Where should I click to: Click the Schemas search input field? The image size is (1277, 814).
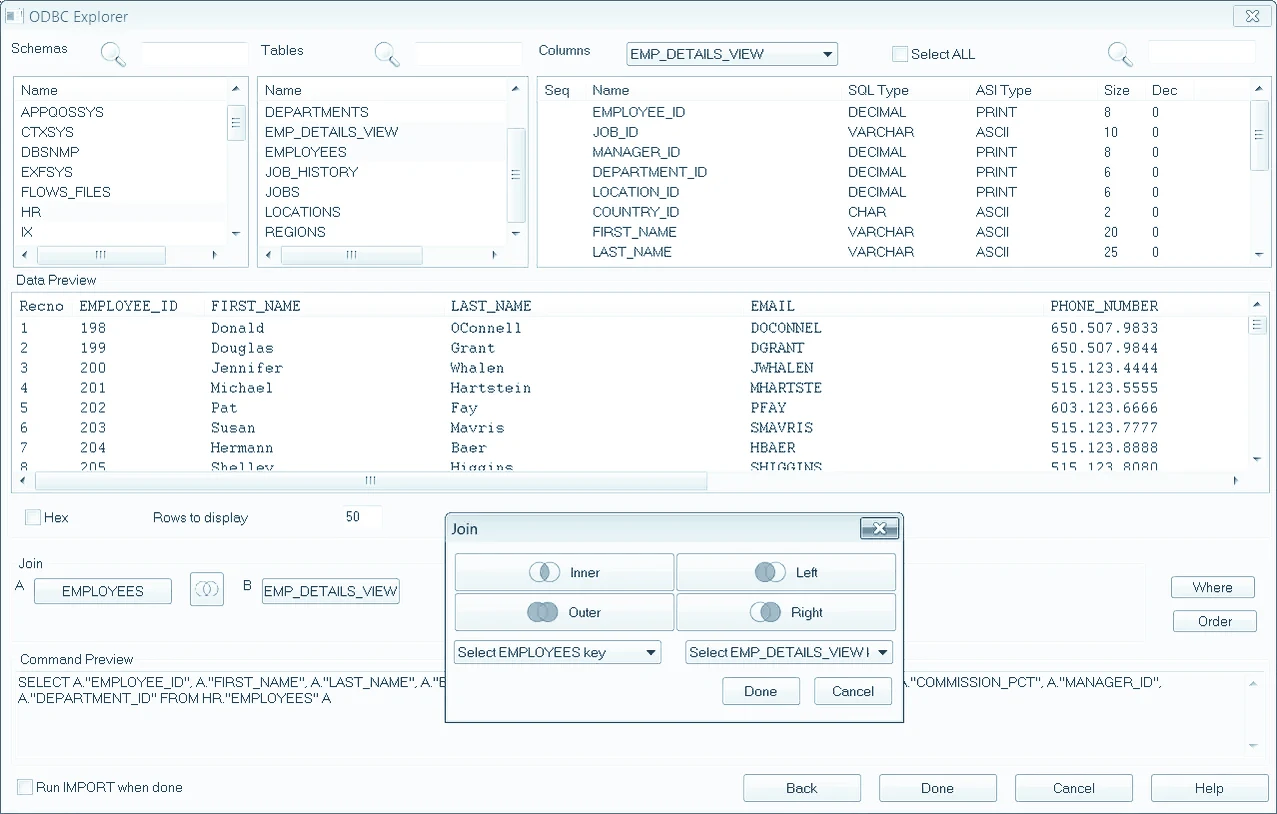(x=194, y=54)
